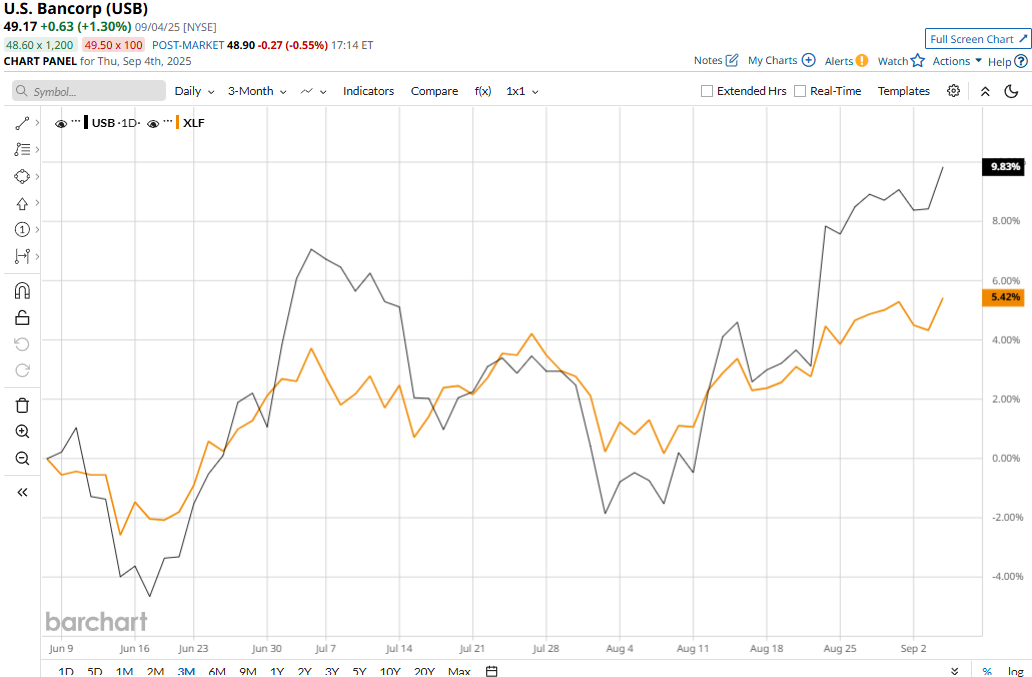This screenshot has width=1032, height=677.
Task: Expand the shape tool submenu arrow
Action: [38, 176]
